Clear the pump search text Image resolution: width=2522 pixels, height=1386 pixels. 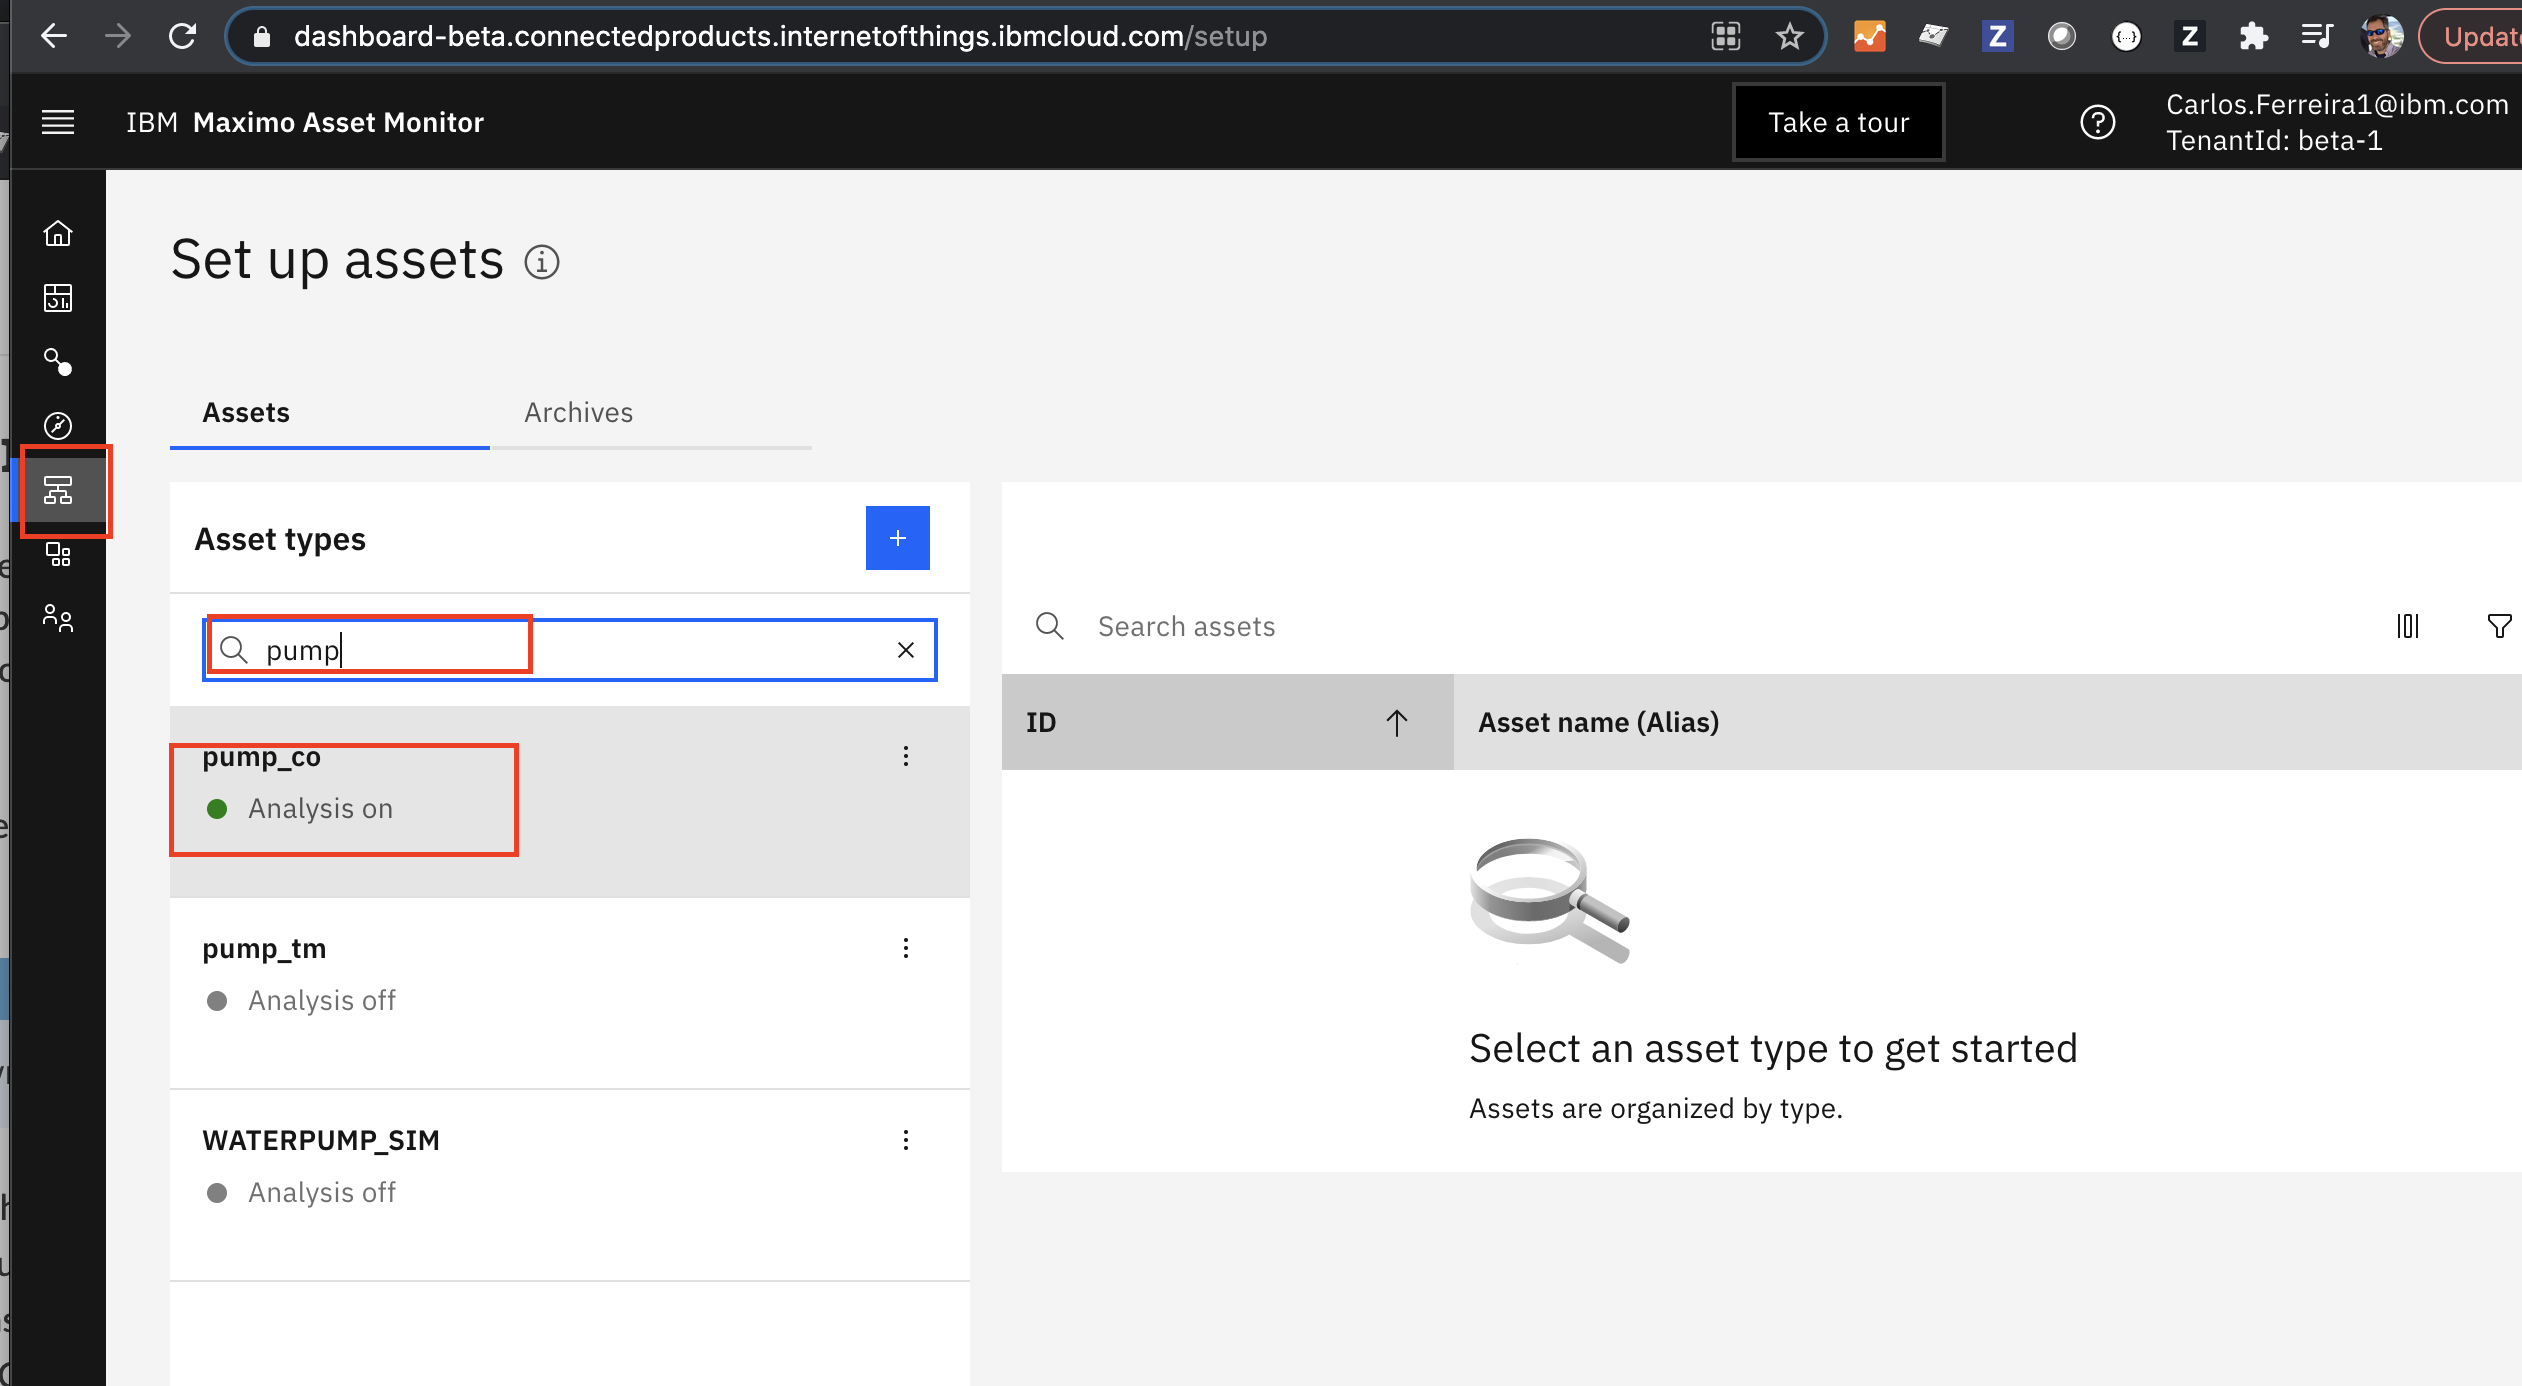906,650
